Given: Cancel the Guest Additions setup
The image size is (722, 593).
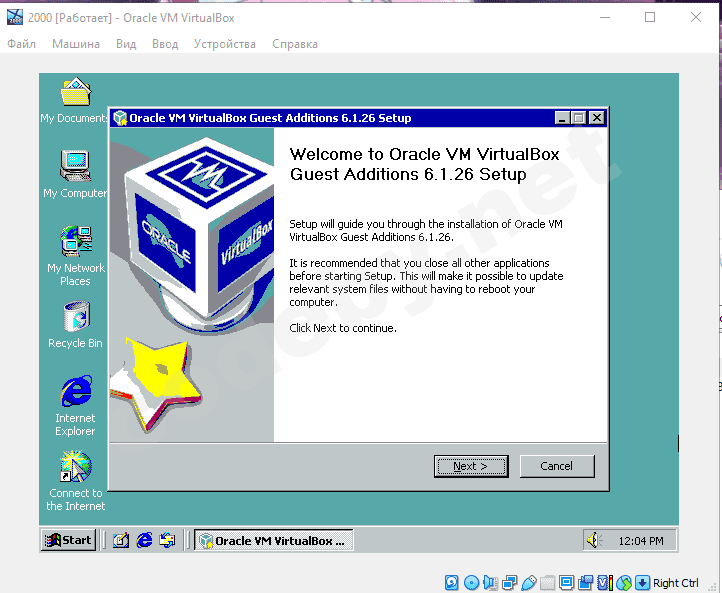Looking at the screenshot, I should [557, 466].
